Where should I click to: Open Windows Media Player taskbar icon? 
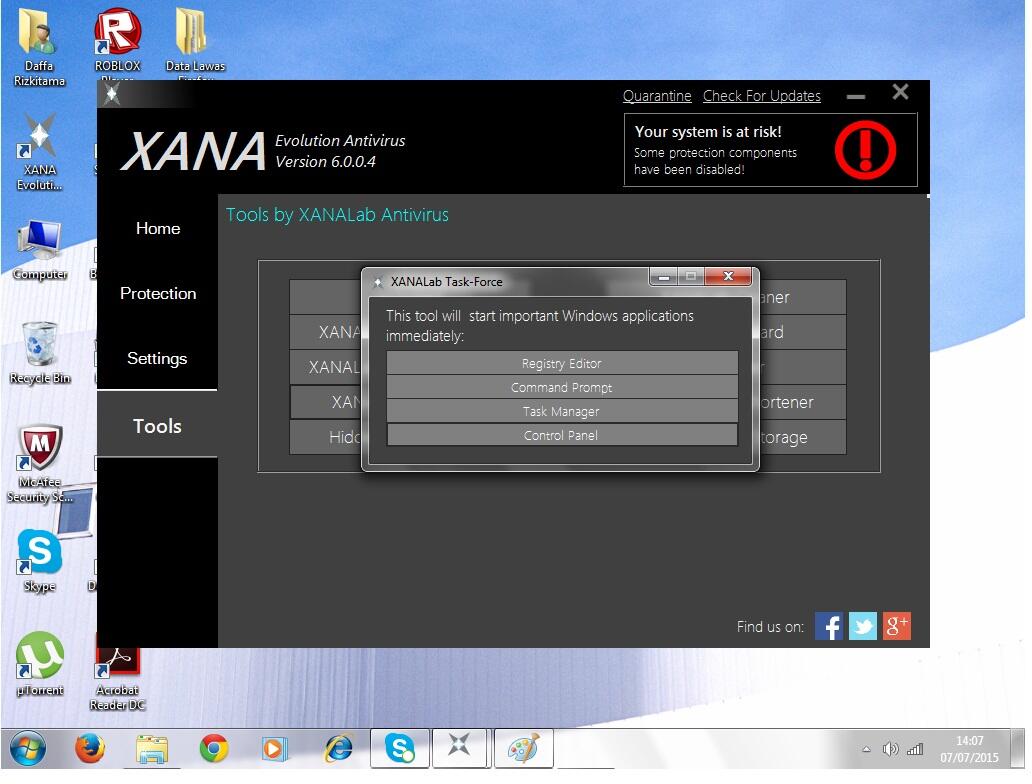click(274, 749)
